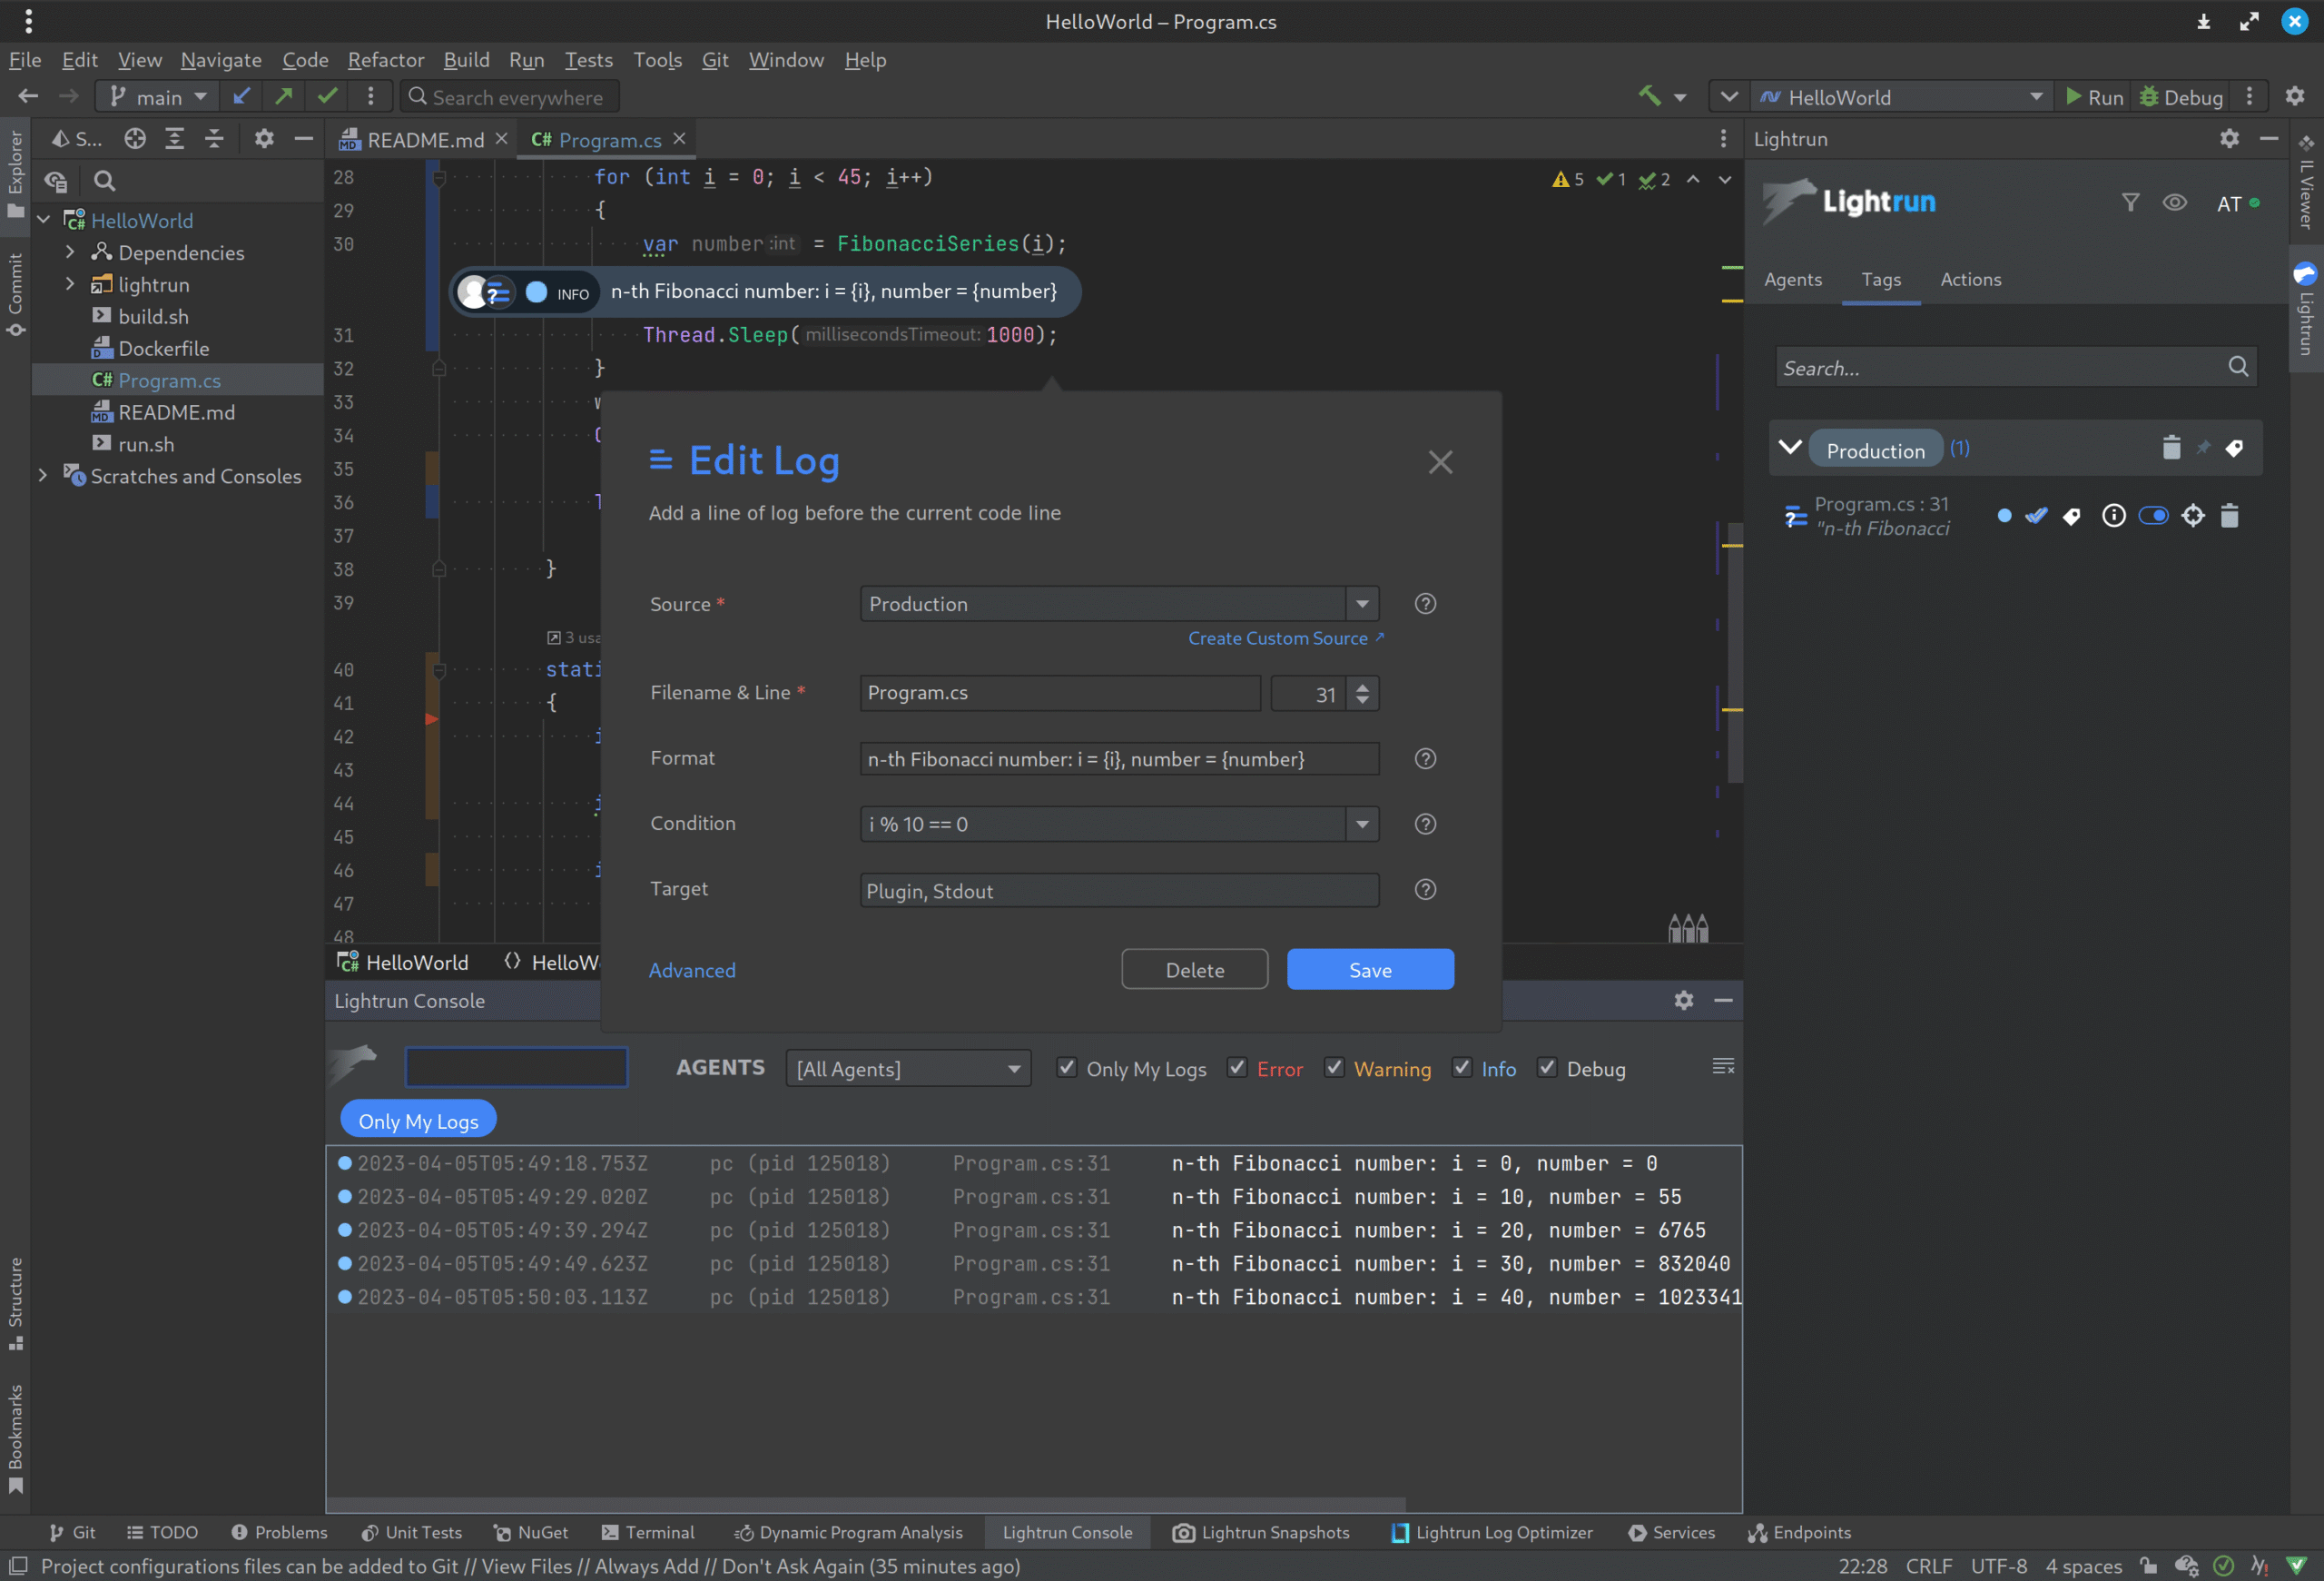The height and width of the screenshot is (1581, 2324).
Task: Disable the Warning log level checkbox
Action: point(1334,1068)
